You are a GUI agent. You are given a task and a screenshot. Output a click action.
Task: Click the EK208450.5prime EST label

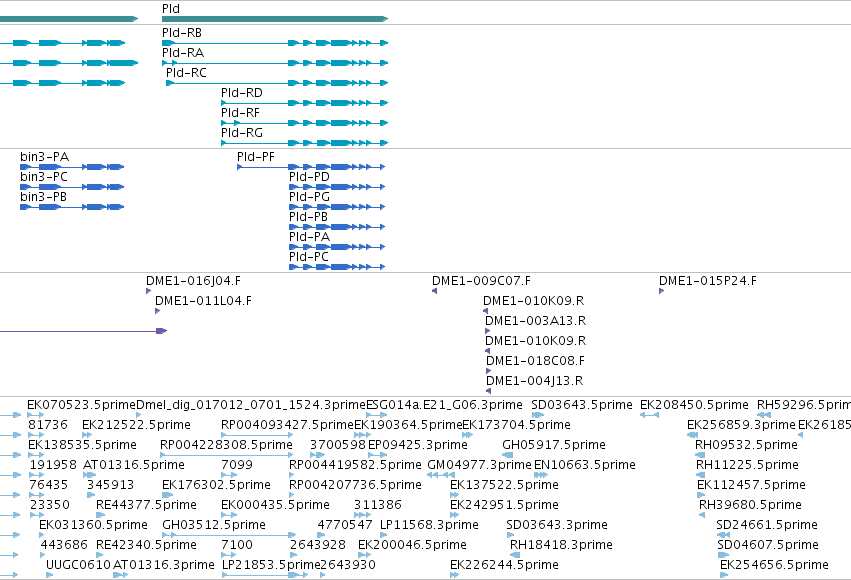[x=694, y=405]
